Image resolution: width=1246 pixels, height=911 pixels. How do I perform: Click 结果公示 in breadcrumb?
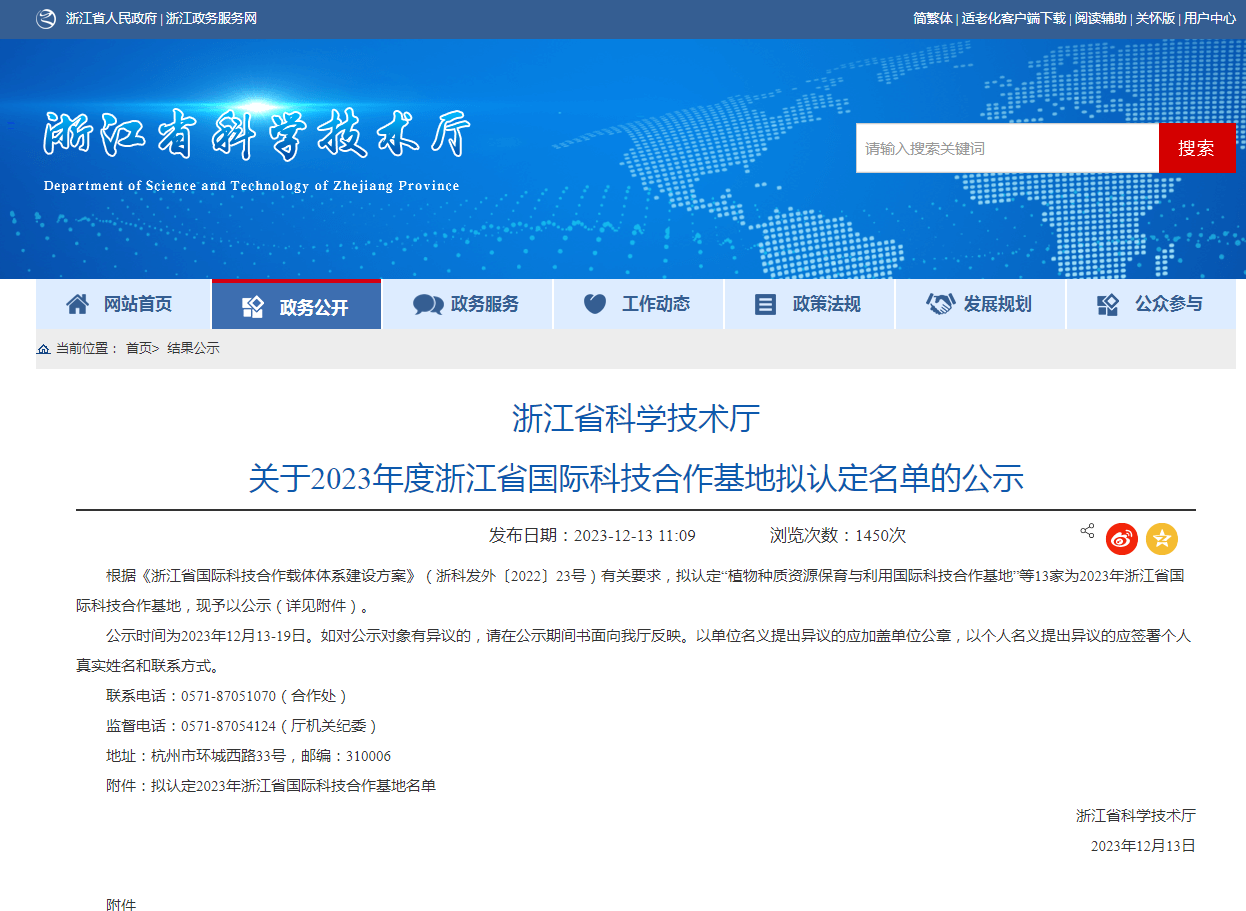pos(193,349)
